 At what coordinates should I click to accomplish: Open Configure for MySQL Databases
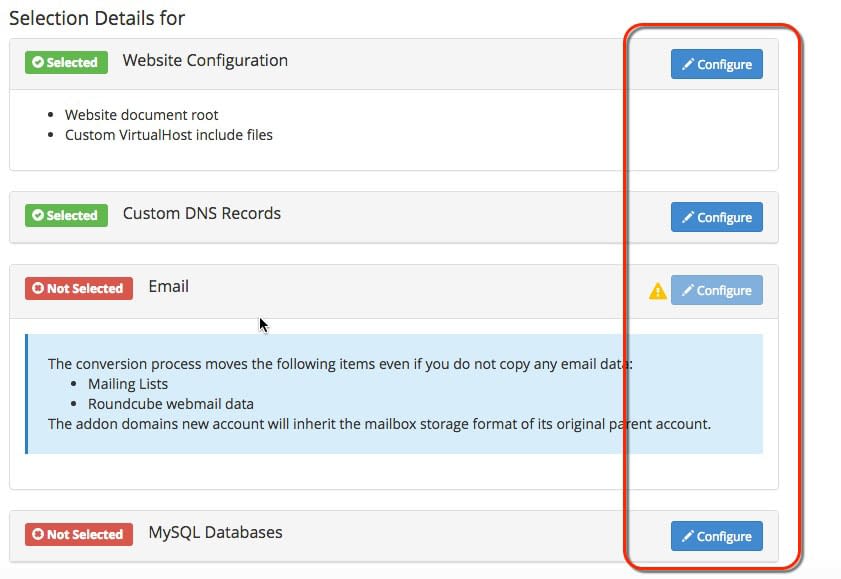pos(716,536)
